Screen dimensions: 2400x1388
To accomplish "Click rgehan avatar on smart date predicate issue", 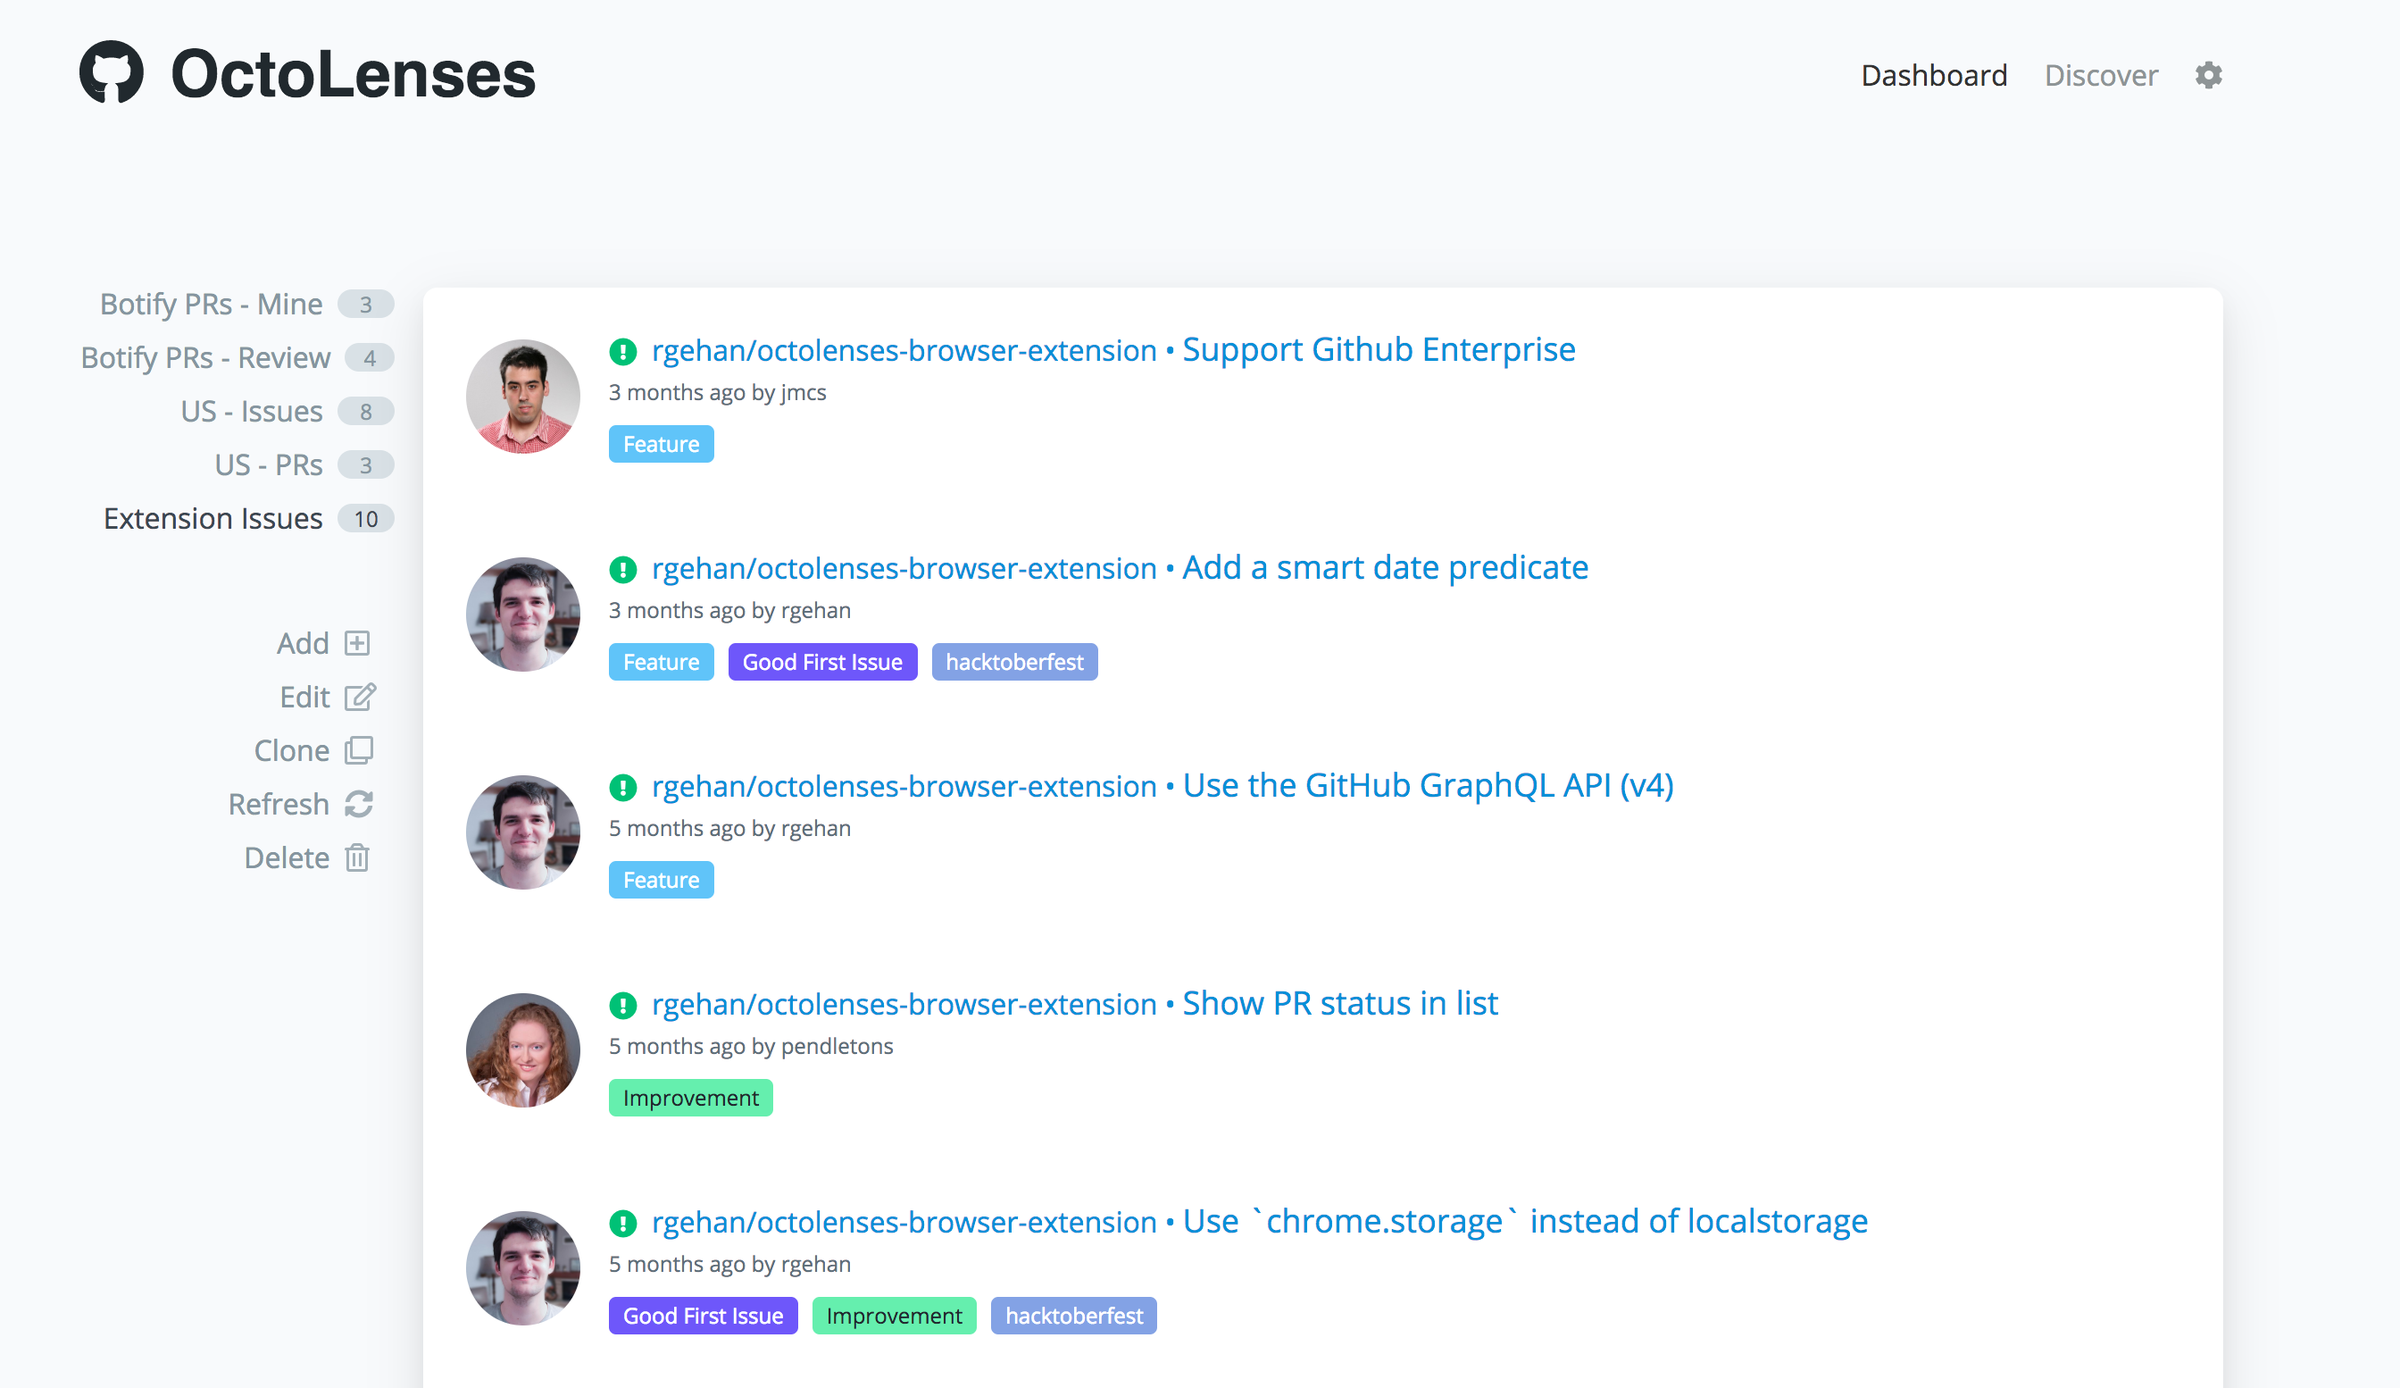I will coord(523,614).
